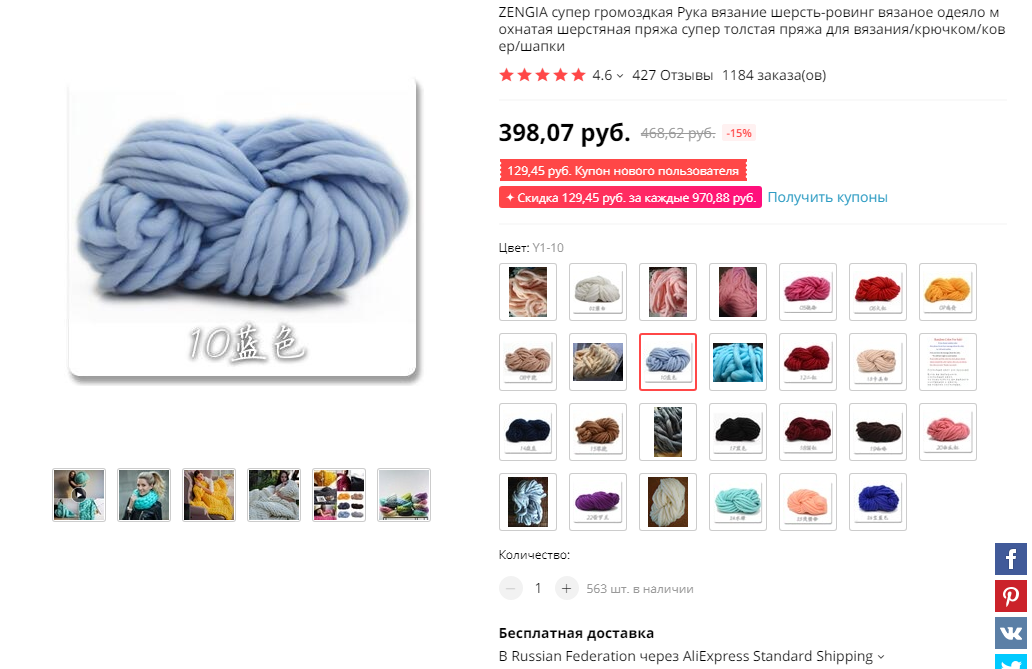This screenshot has width=1032, height=669.
Task: Choose the purple yarn color option
Action: 598,502
